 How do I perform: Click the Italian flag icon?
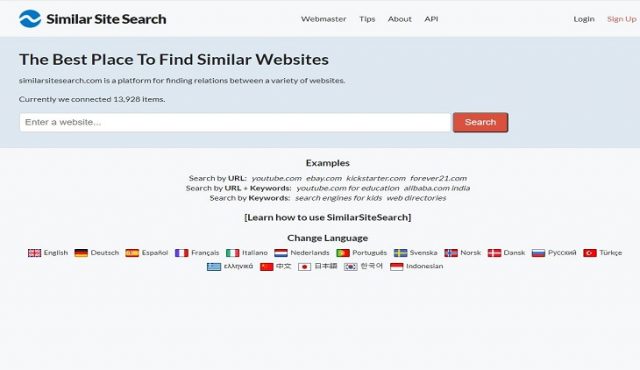click(233, 253)
